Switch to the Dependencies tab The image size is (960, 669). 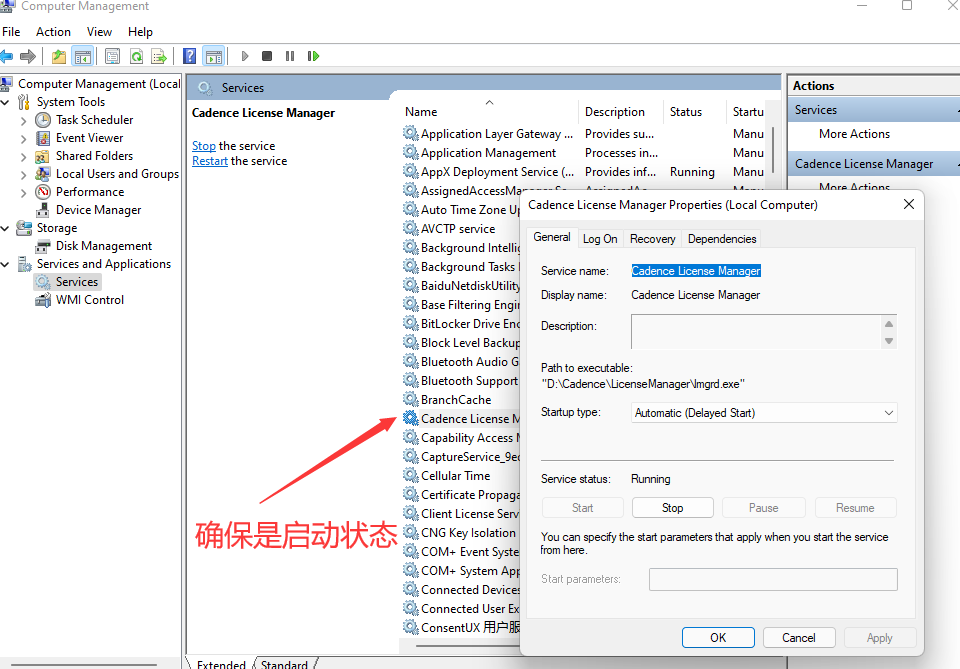[x=722, y=239]
